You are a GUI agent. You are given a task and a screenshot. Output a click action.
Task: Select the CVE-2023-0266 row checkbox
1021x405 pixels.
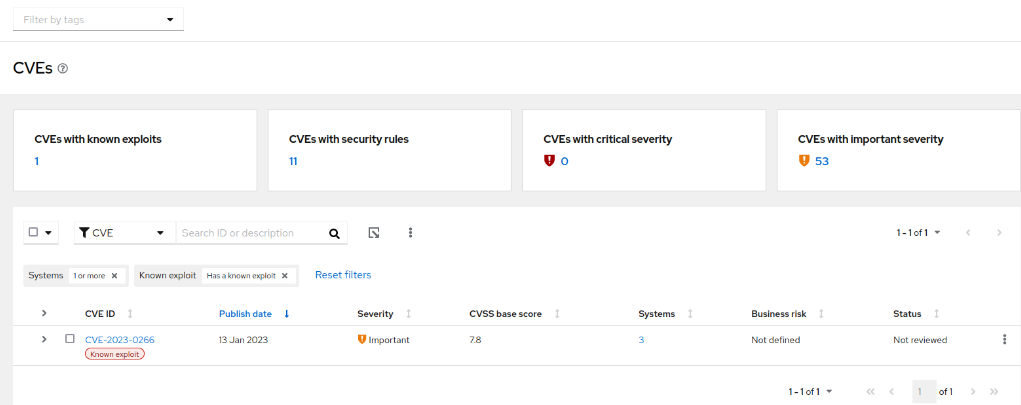(70, 339)
